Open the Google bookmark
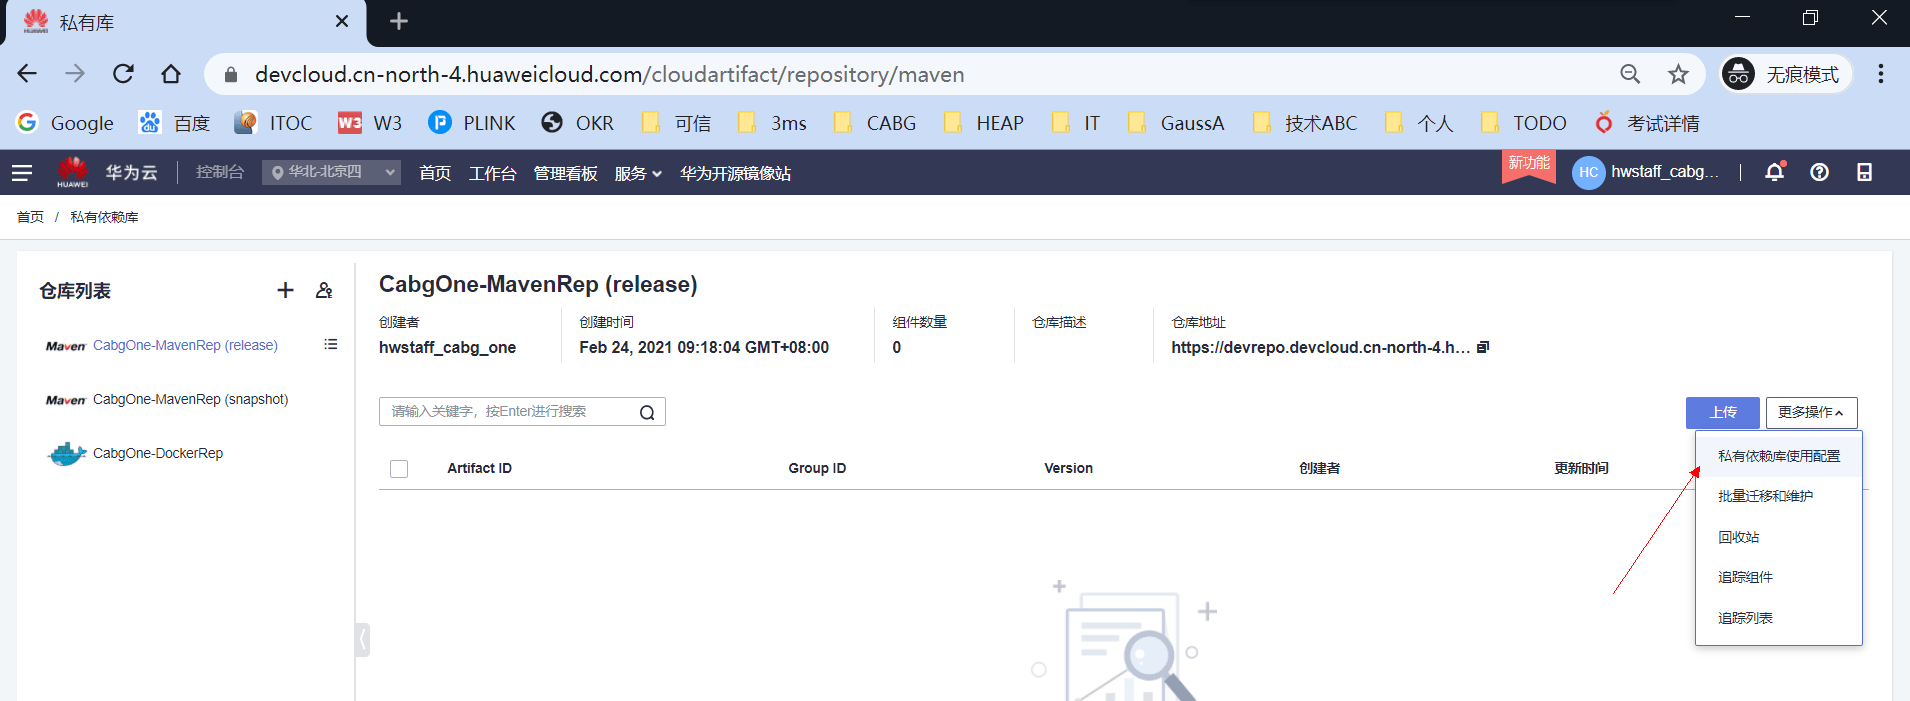The height and width of the screenshot is (701, 1910). coord(66,123)
